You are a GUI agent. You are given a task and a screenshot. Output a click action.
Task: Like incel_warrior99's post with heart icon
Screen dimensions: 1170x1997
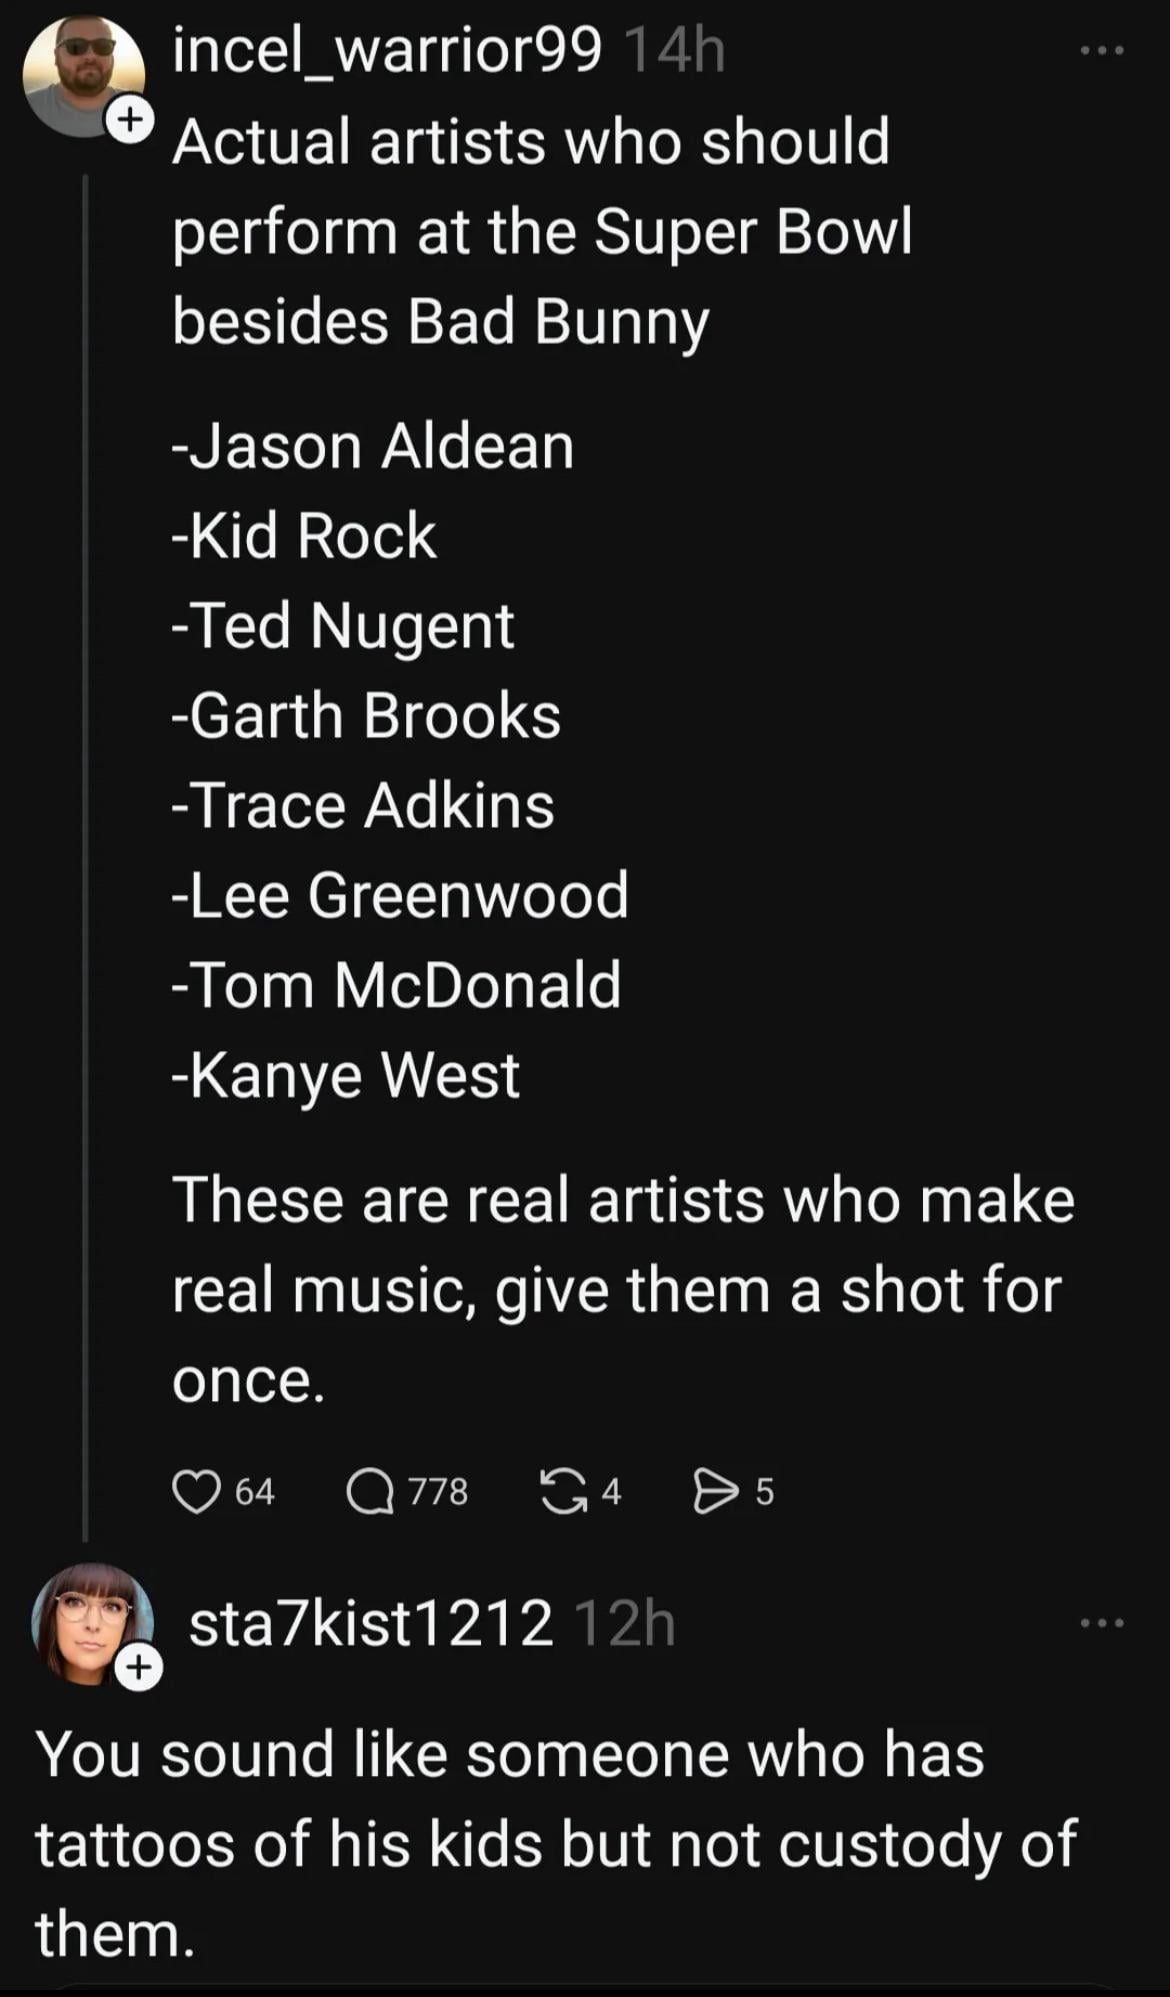(196, 1491)
